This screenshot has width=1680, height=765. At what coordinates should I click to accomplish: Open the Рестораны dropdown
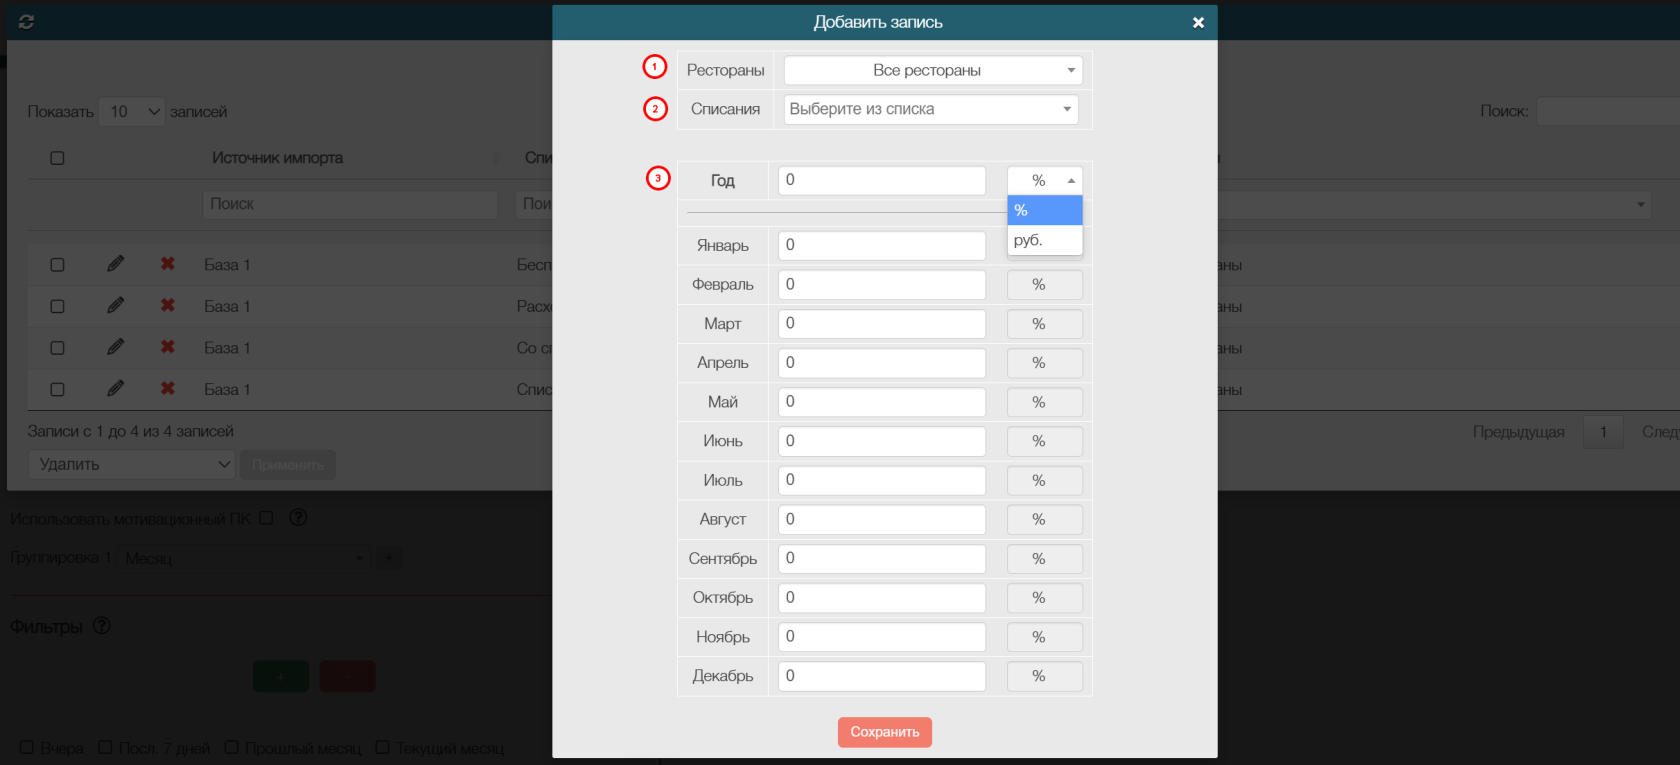click(x=932, y=70)
